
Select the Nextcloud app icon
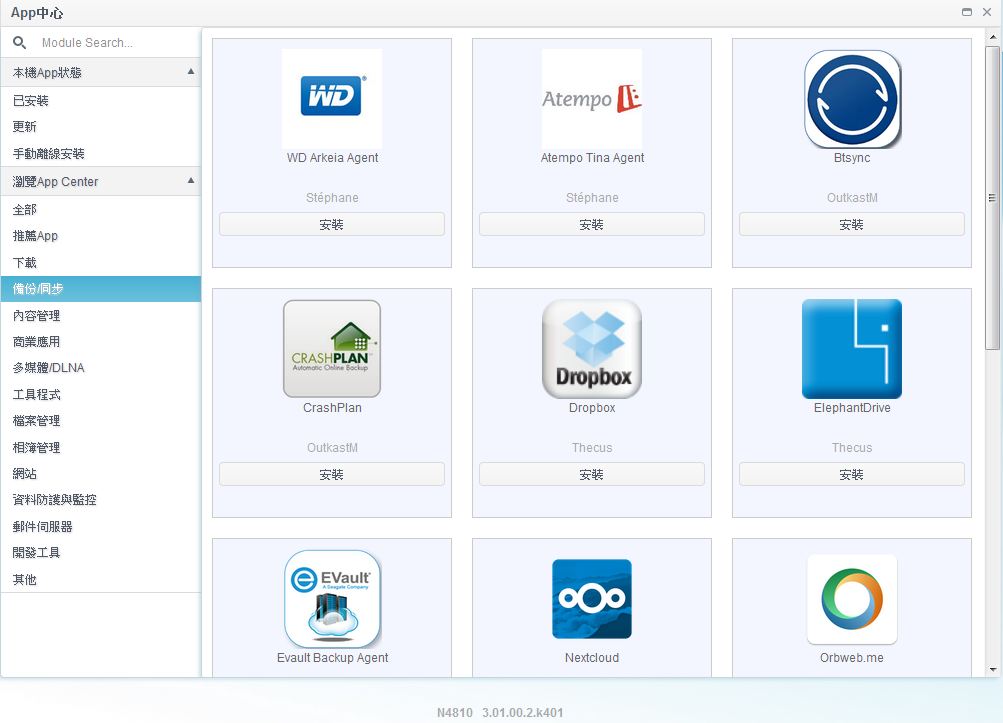(x=592, y=599)
